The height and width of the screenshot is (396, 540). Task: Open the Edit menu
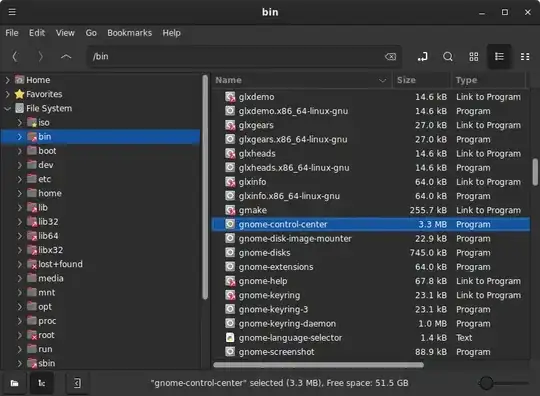(x=37, y=33)
